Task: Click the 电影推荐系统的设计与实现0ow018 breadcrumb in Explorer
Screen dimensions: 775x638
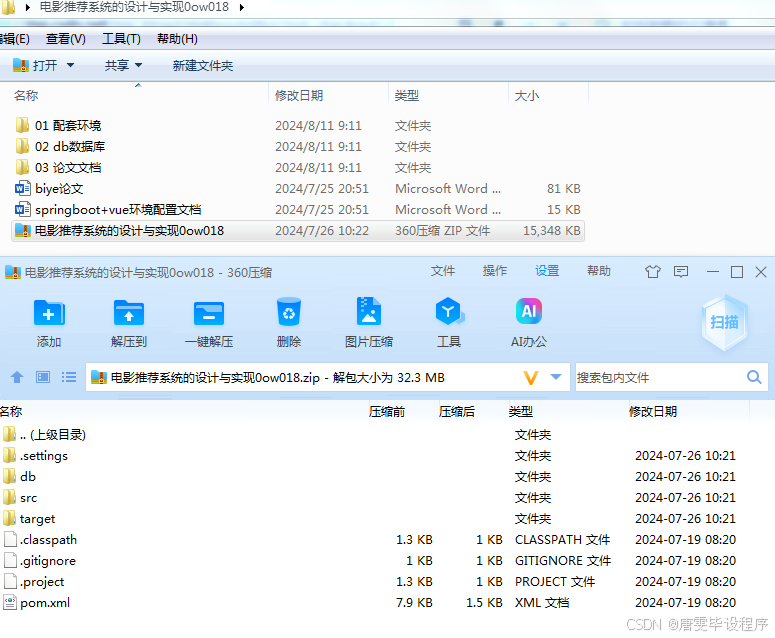Action: coord(134,7)
